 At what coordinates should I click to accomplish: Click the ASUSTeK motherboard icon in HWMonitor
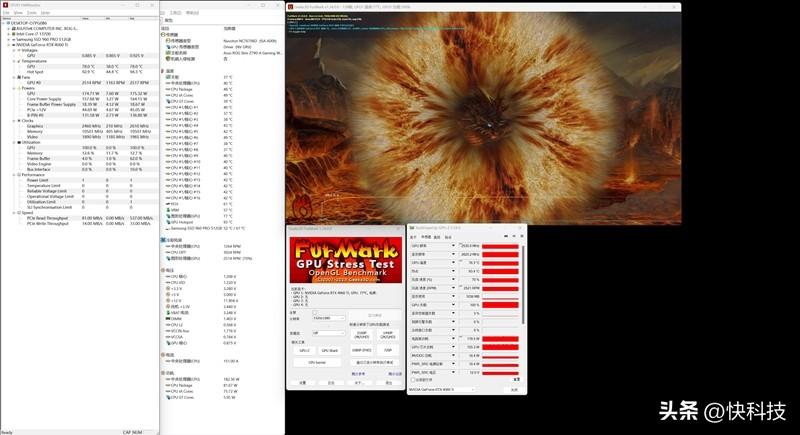(x=14, y=29)
